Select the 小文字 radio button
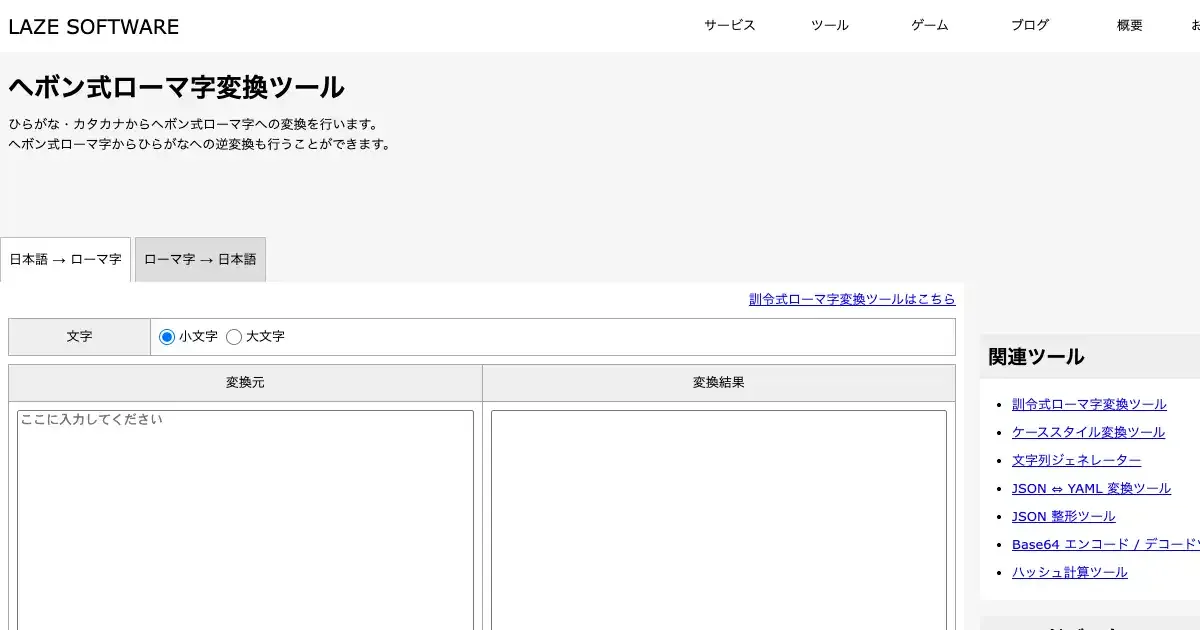 coord(167,337)
